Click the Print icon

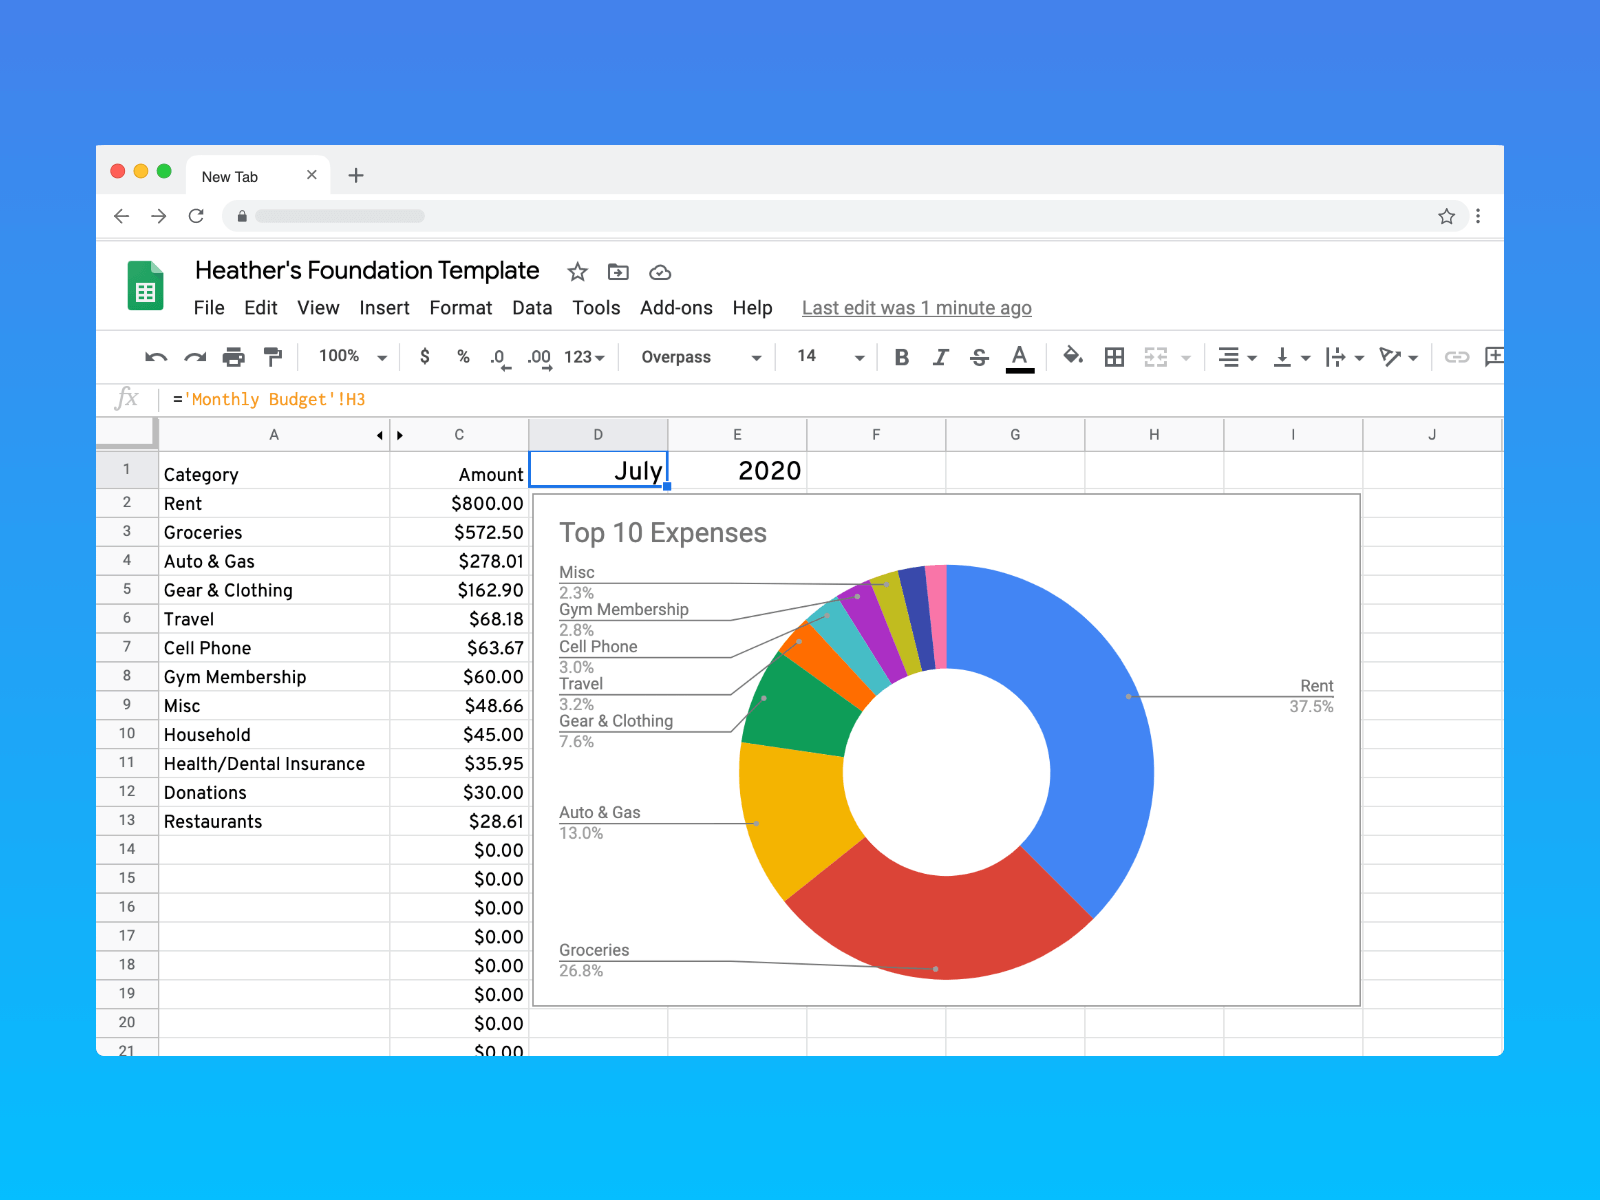pyautogui.click(x=234, y=356)
